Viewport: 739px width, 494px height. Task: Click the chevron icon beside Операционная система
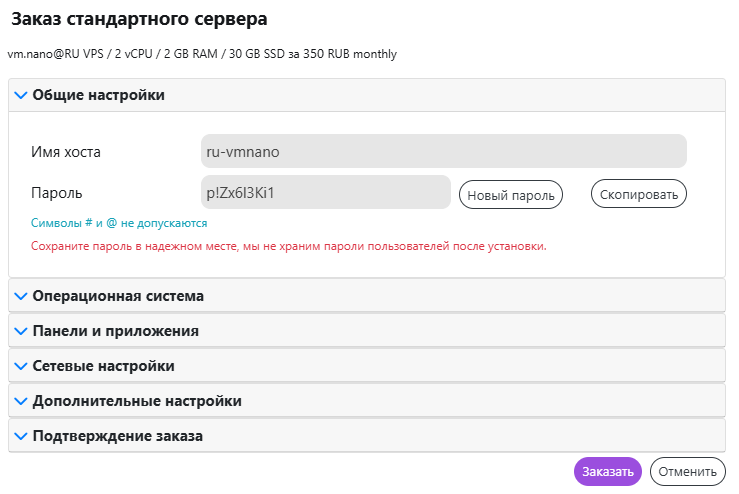tap(21, 297)
